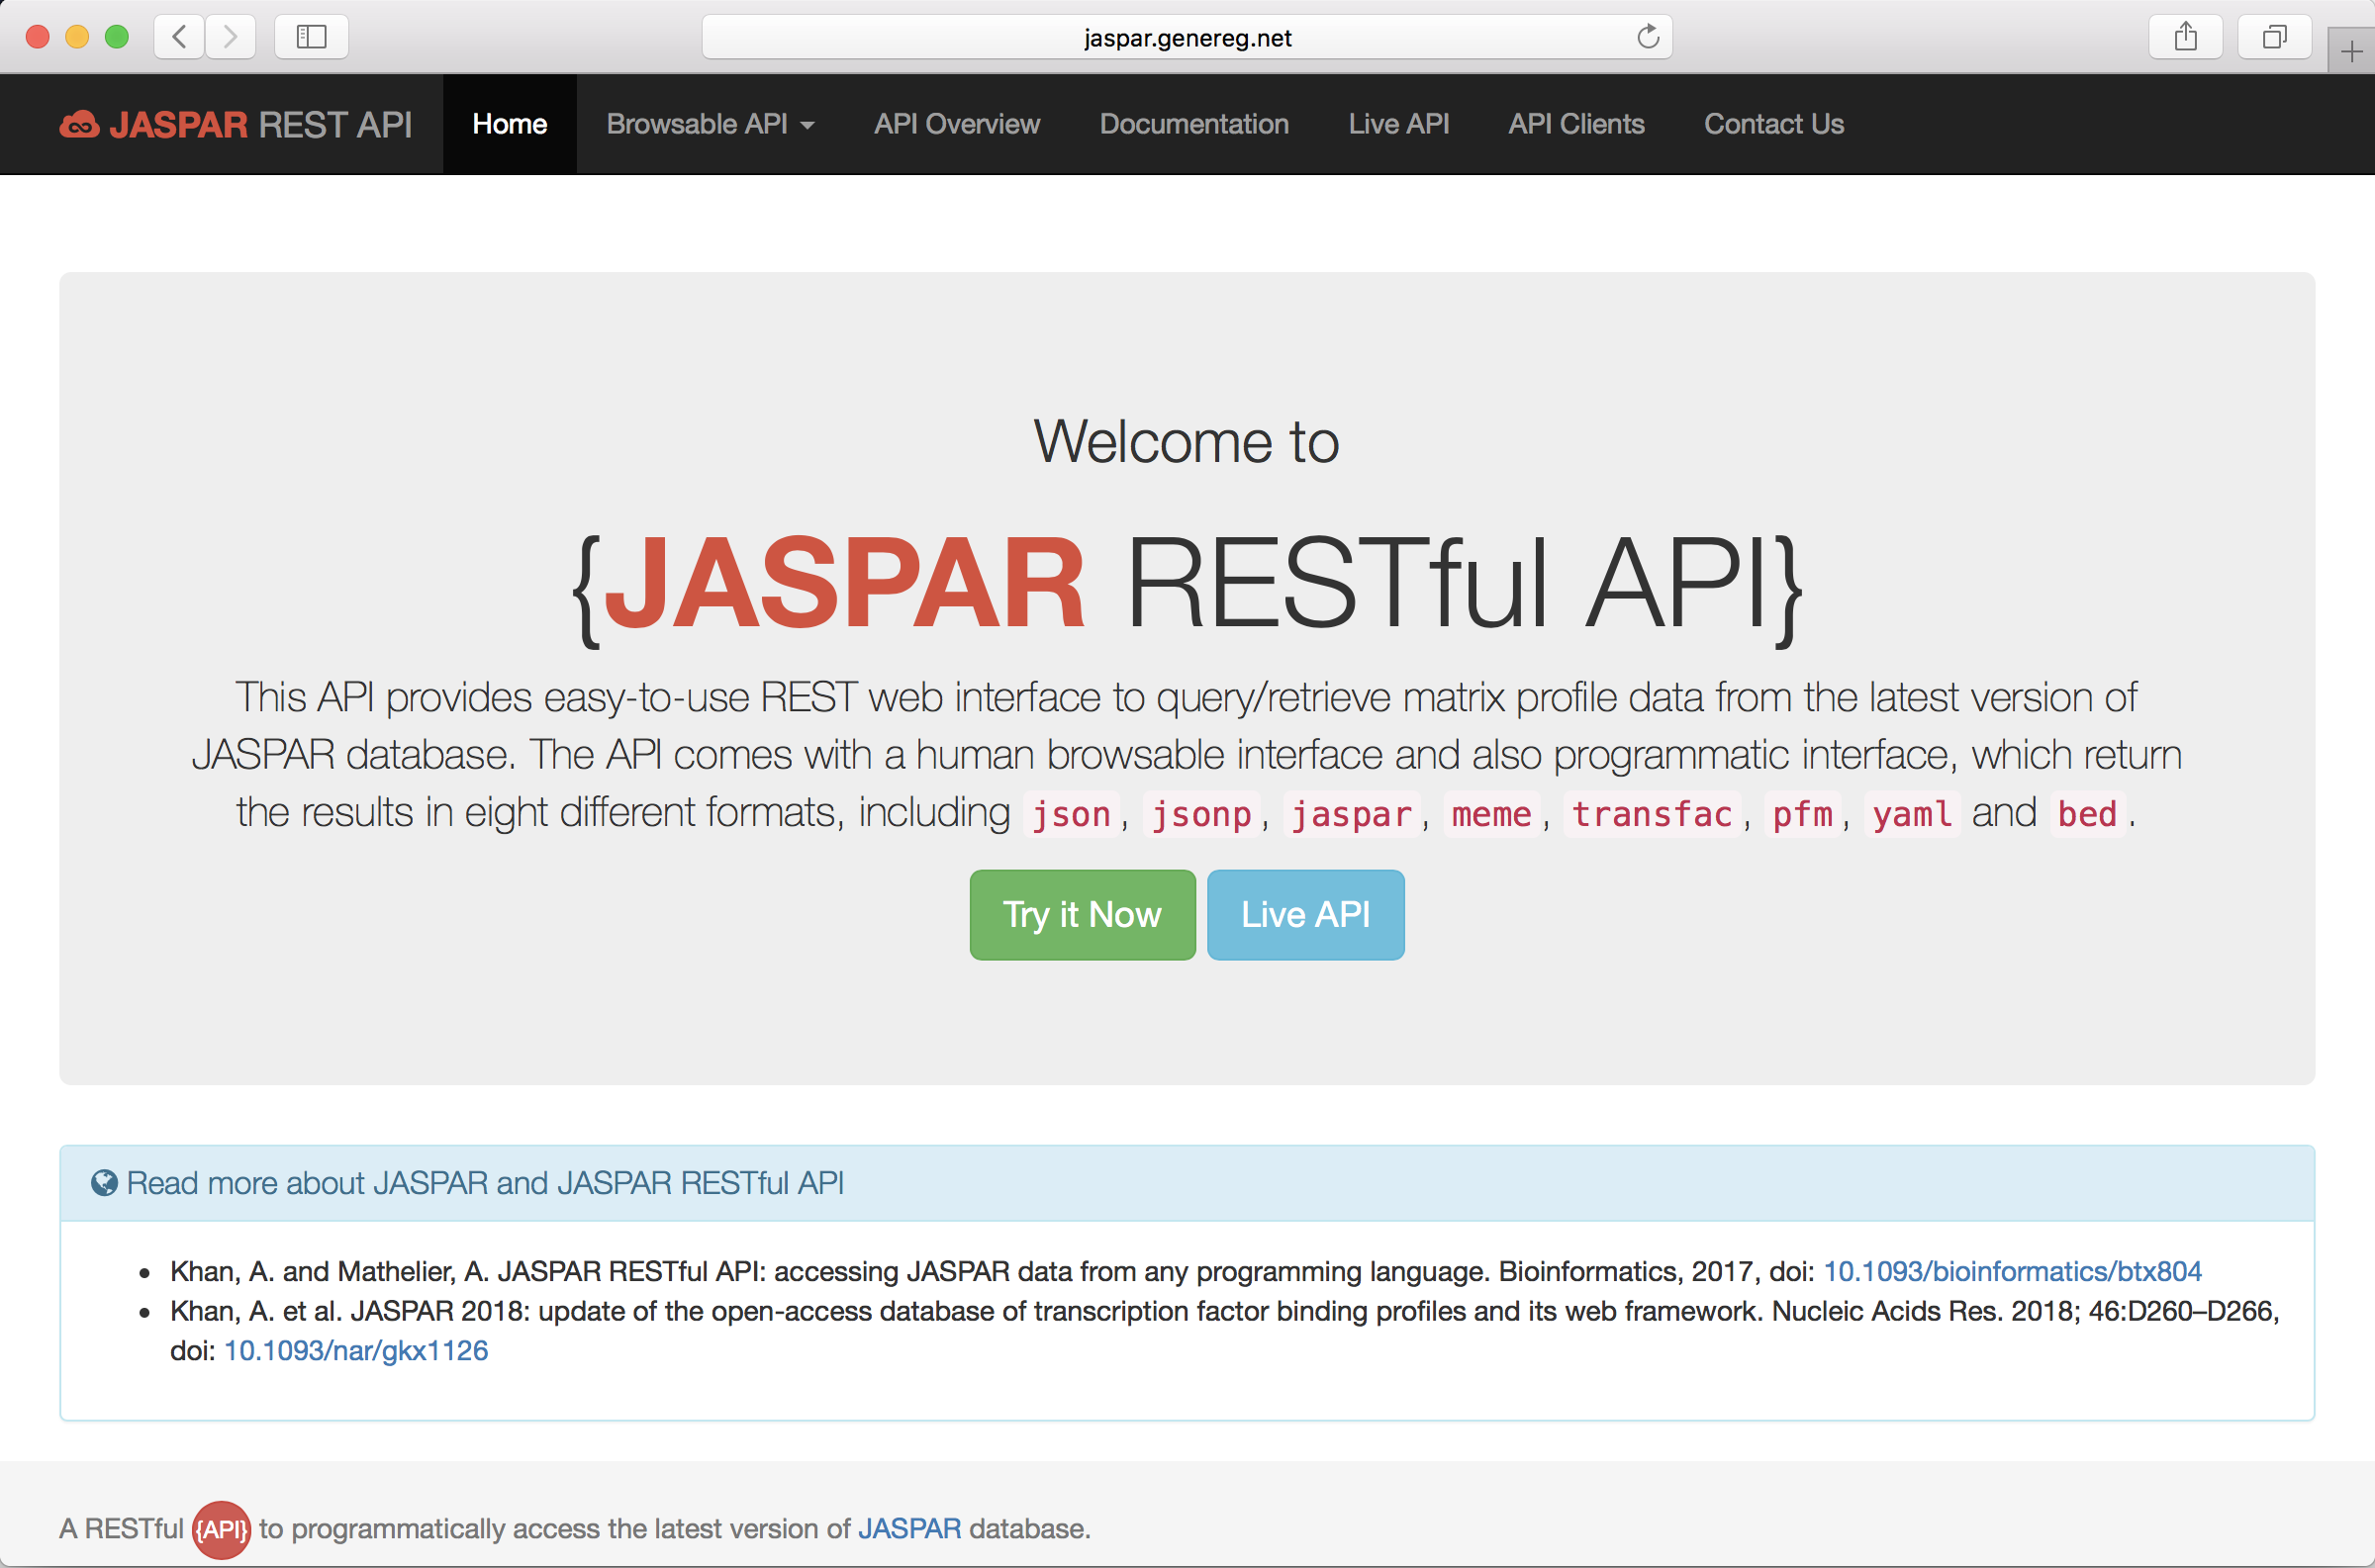The image size is (2375, 1568).
Task: Close the window with red button
Action: coord(38,37)
